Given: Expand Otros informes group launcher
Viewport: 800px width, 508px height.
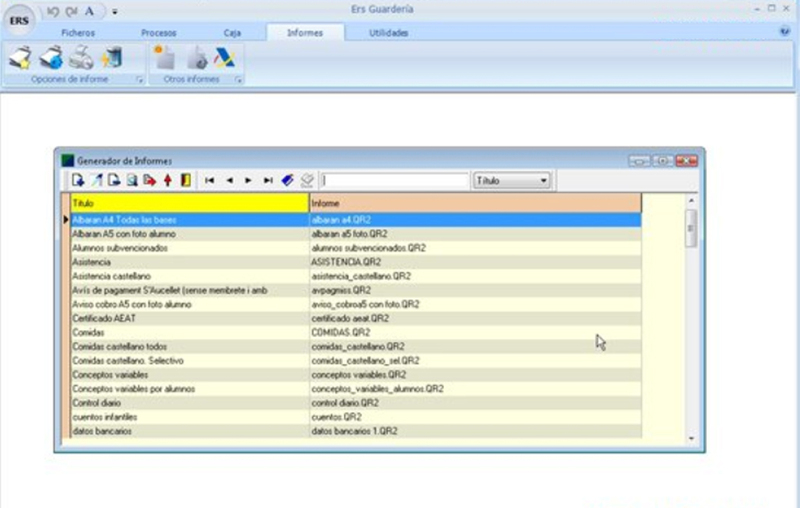Looking at the screenshot, I should [x=238, y=80].
